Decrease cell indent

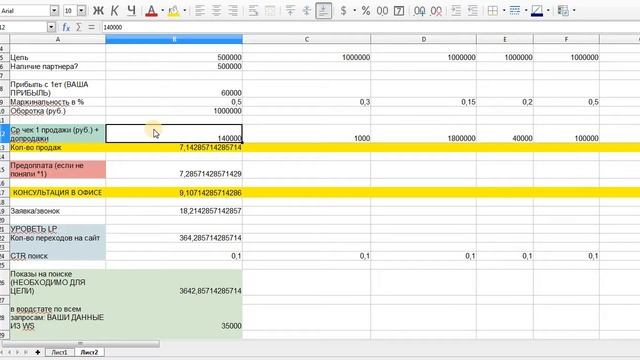(473, 11)
